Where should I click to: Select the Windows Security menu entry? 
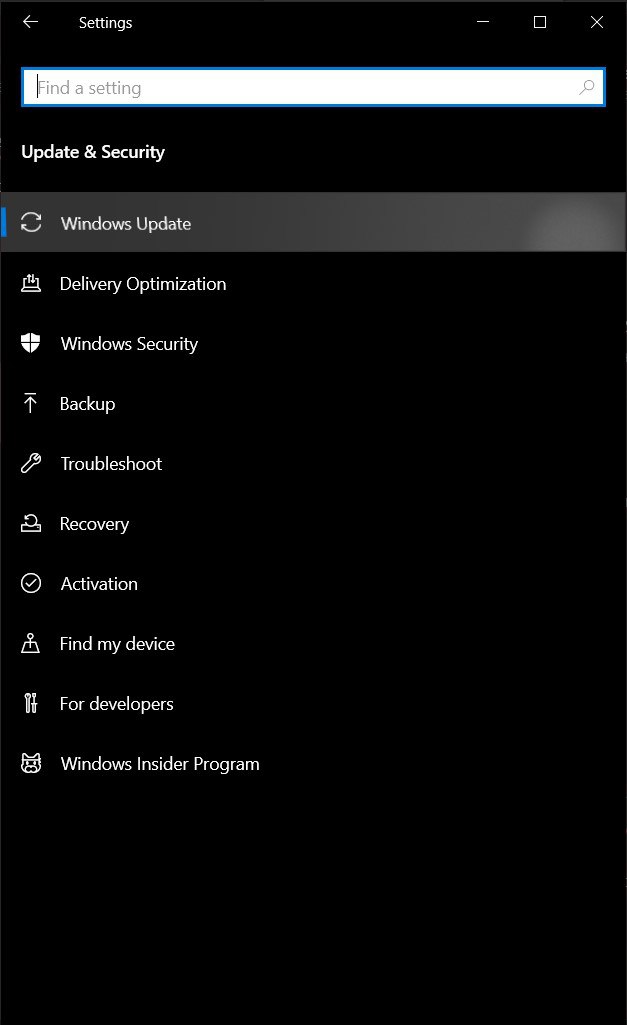(313, 343)
